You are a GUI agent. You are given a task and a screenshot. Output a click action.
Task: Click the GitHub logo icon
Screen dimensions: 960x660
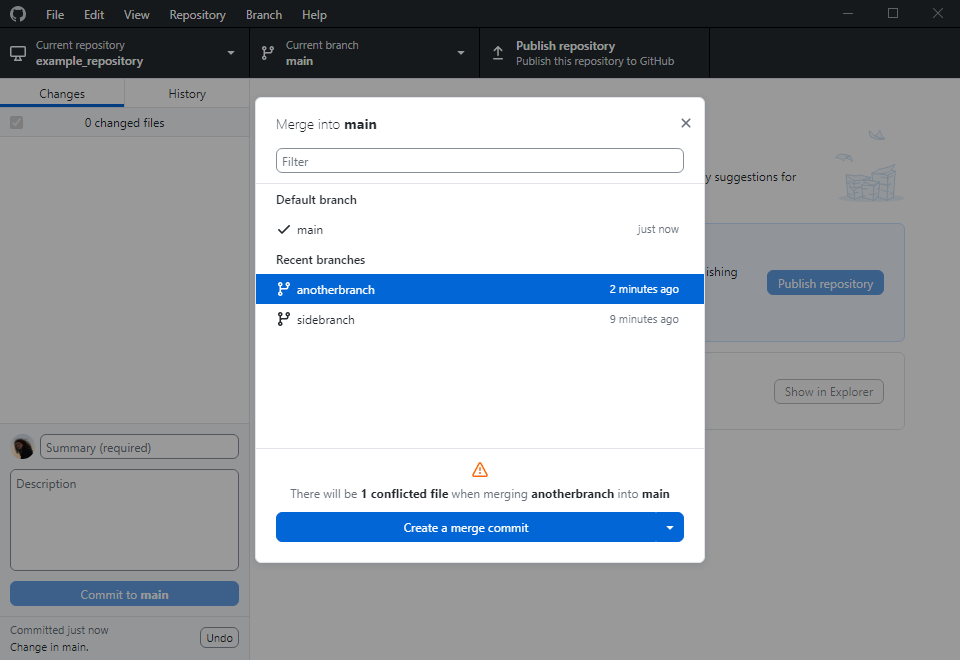point(18,13)
